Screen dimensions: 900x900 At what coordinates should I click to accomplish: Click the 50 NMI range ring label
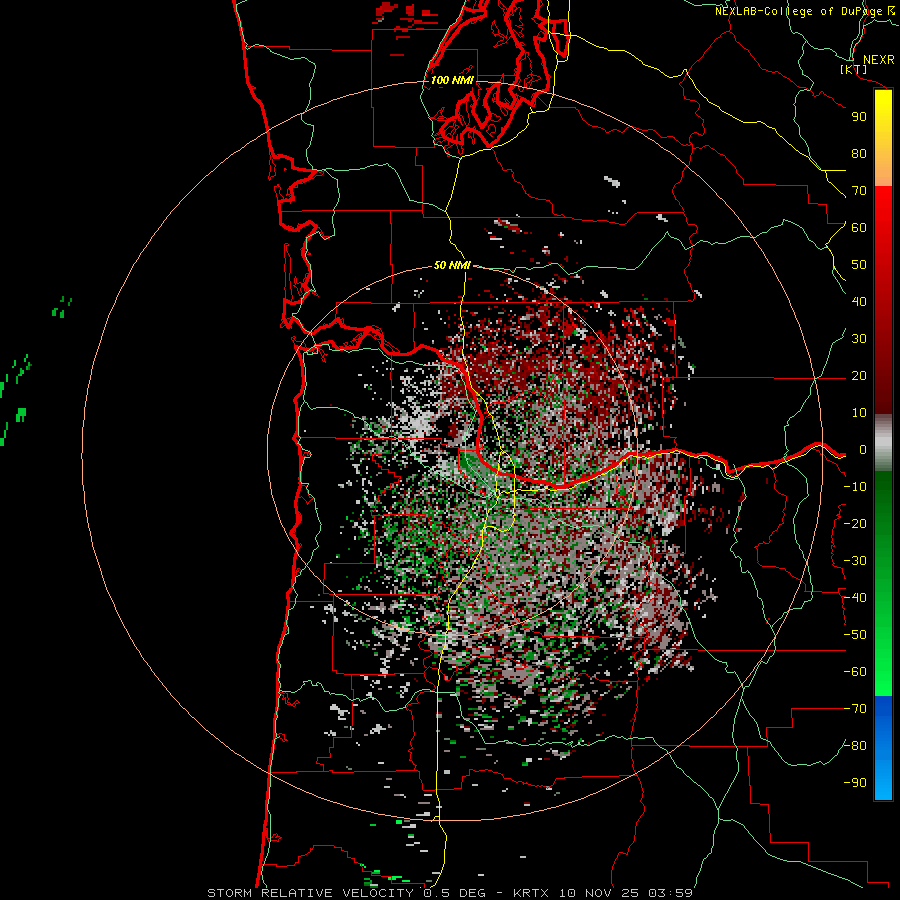pyautogui.click(x=452, y=265)
